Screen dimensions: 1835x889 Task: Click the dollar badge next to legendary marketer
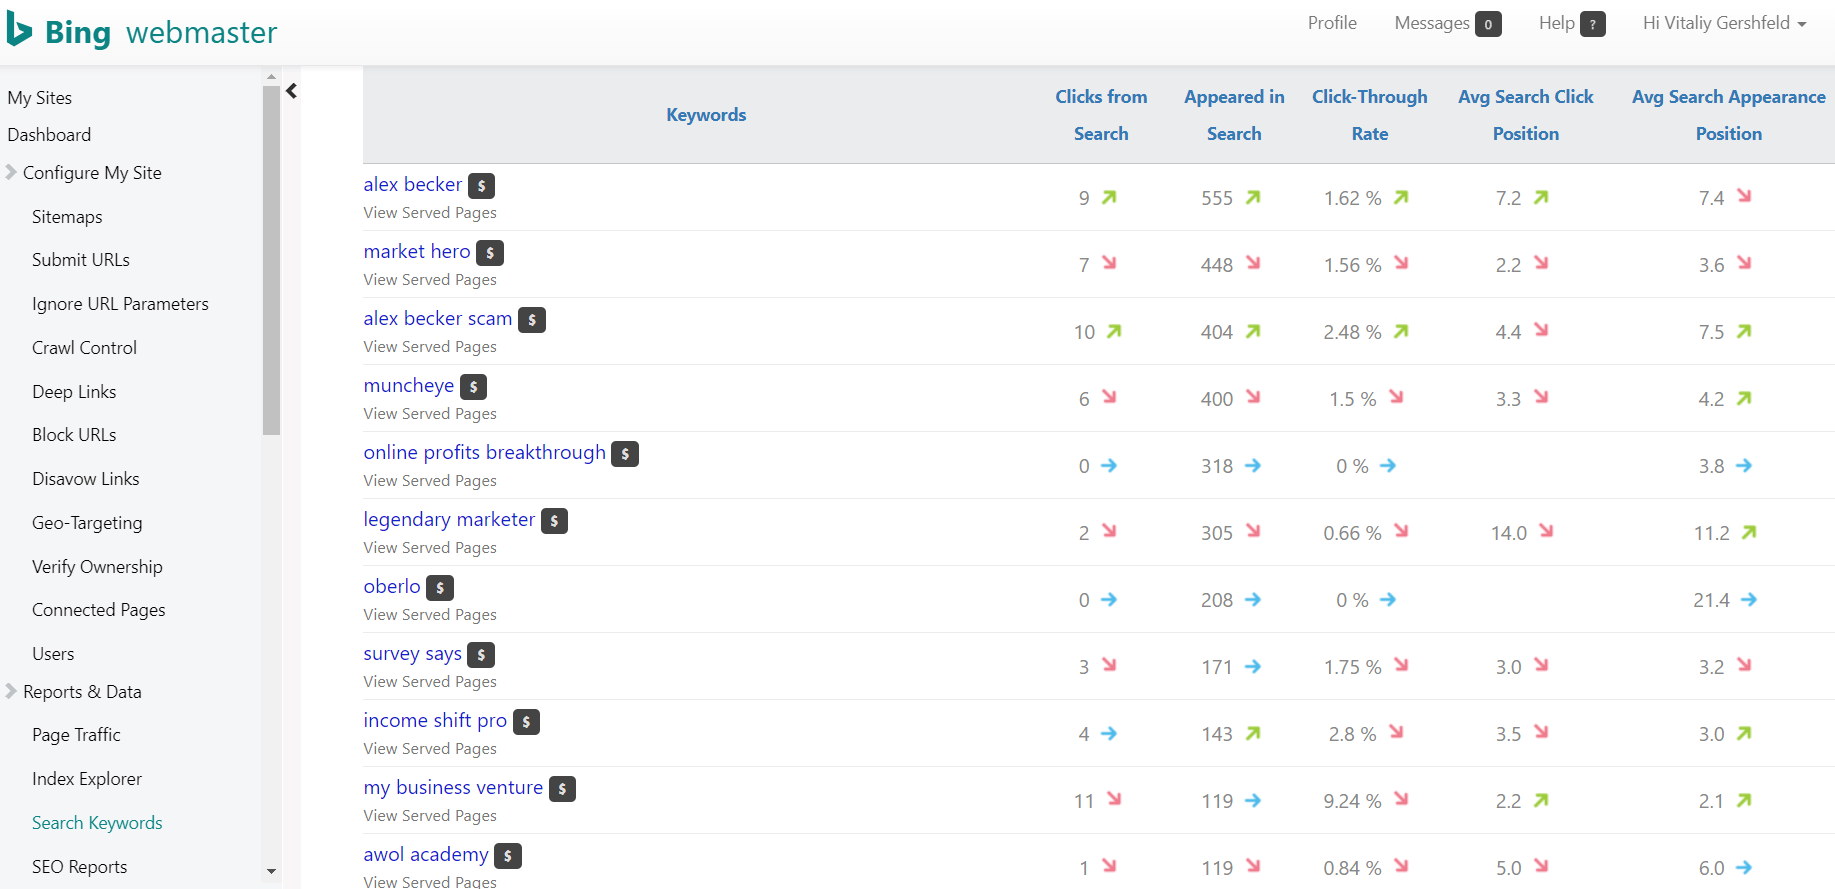click(x=555, y=521)
